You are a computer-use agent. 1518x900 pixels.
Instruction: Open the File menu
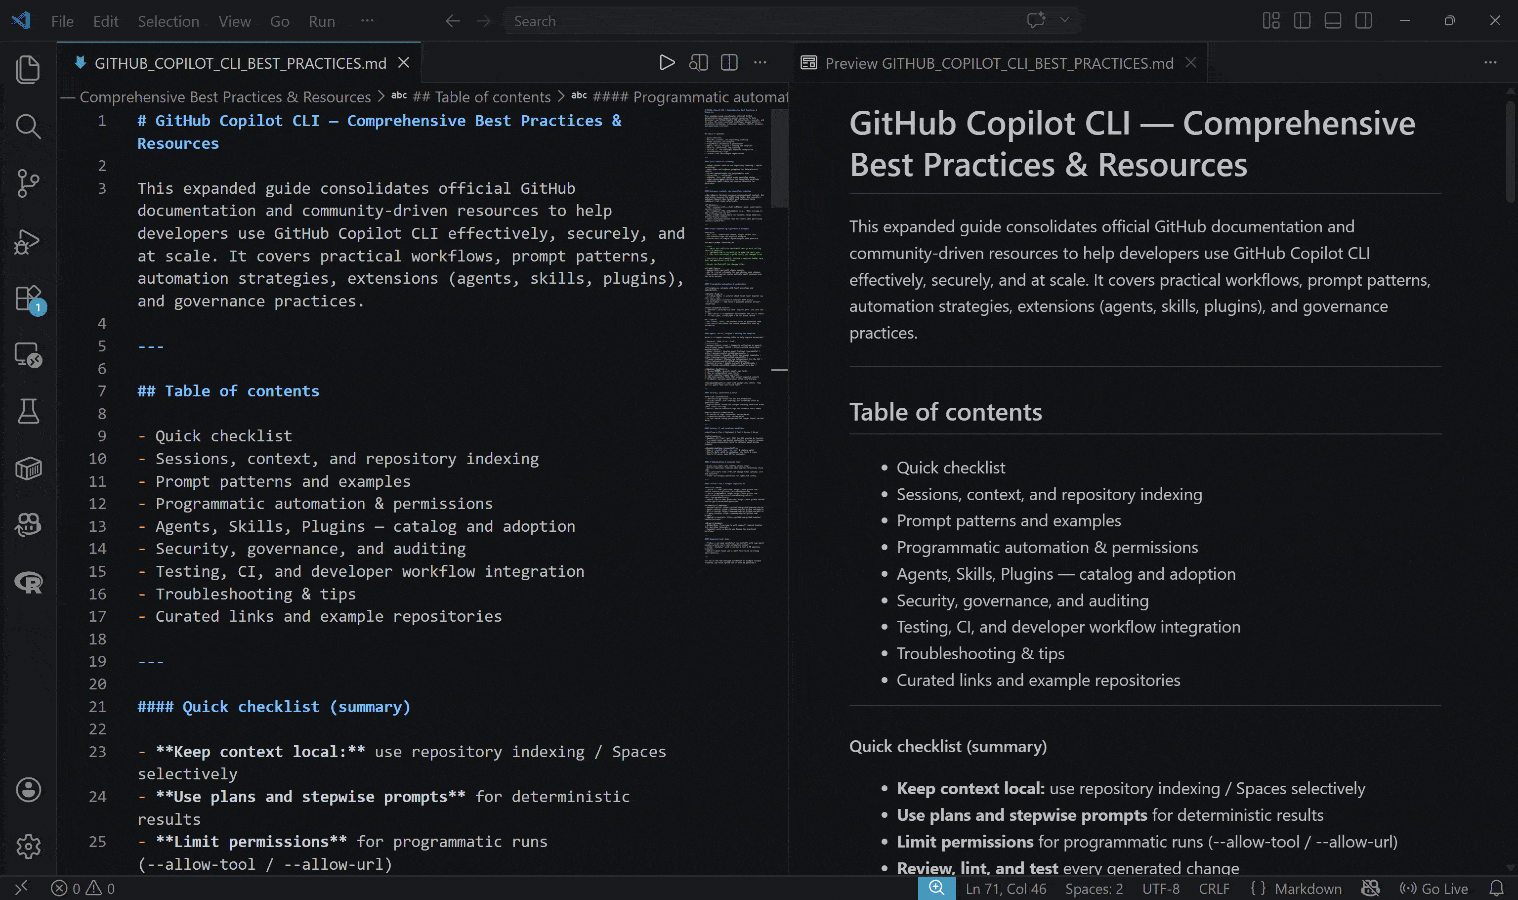(62, 21)
